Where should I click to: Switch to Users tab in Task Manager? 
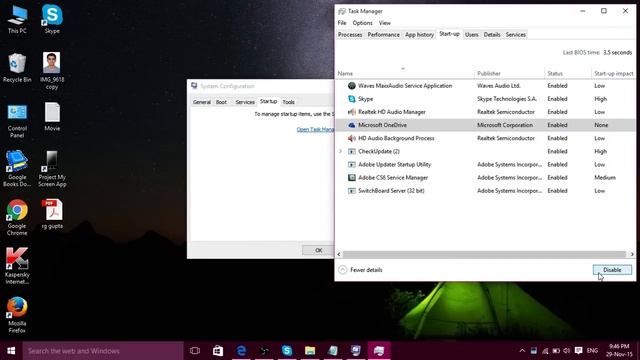pos(471,35)
